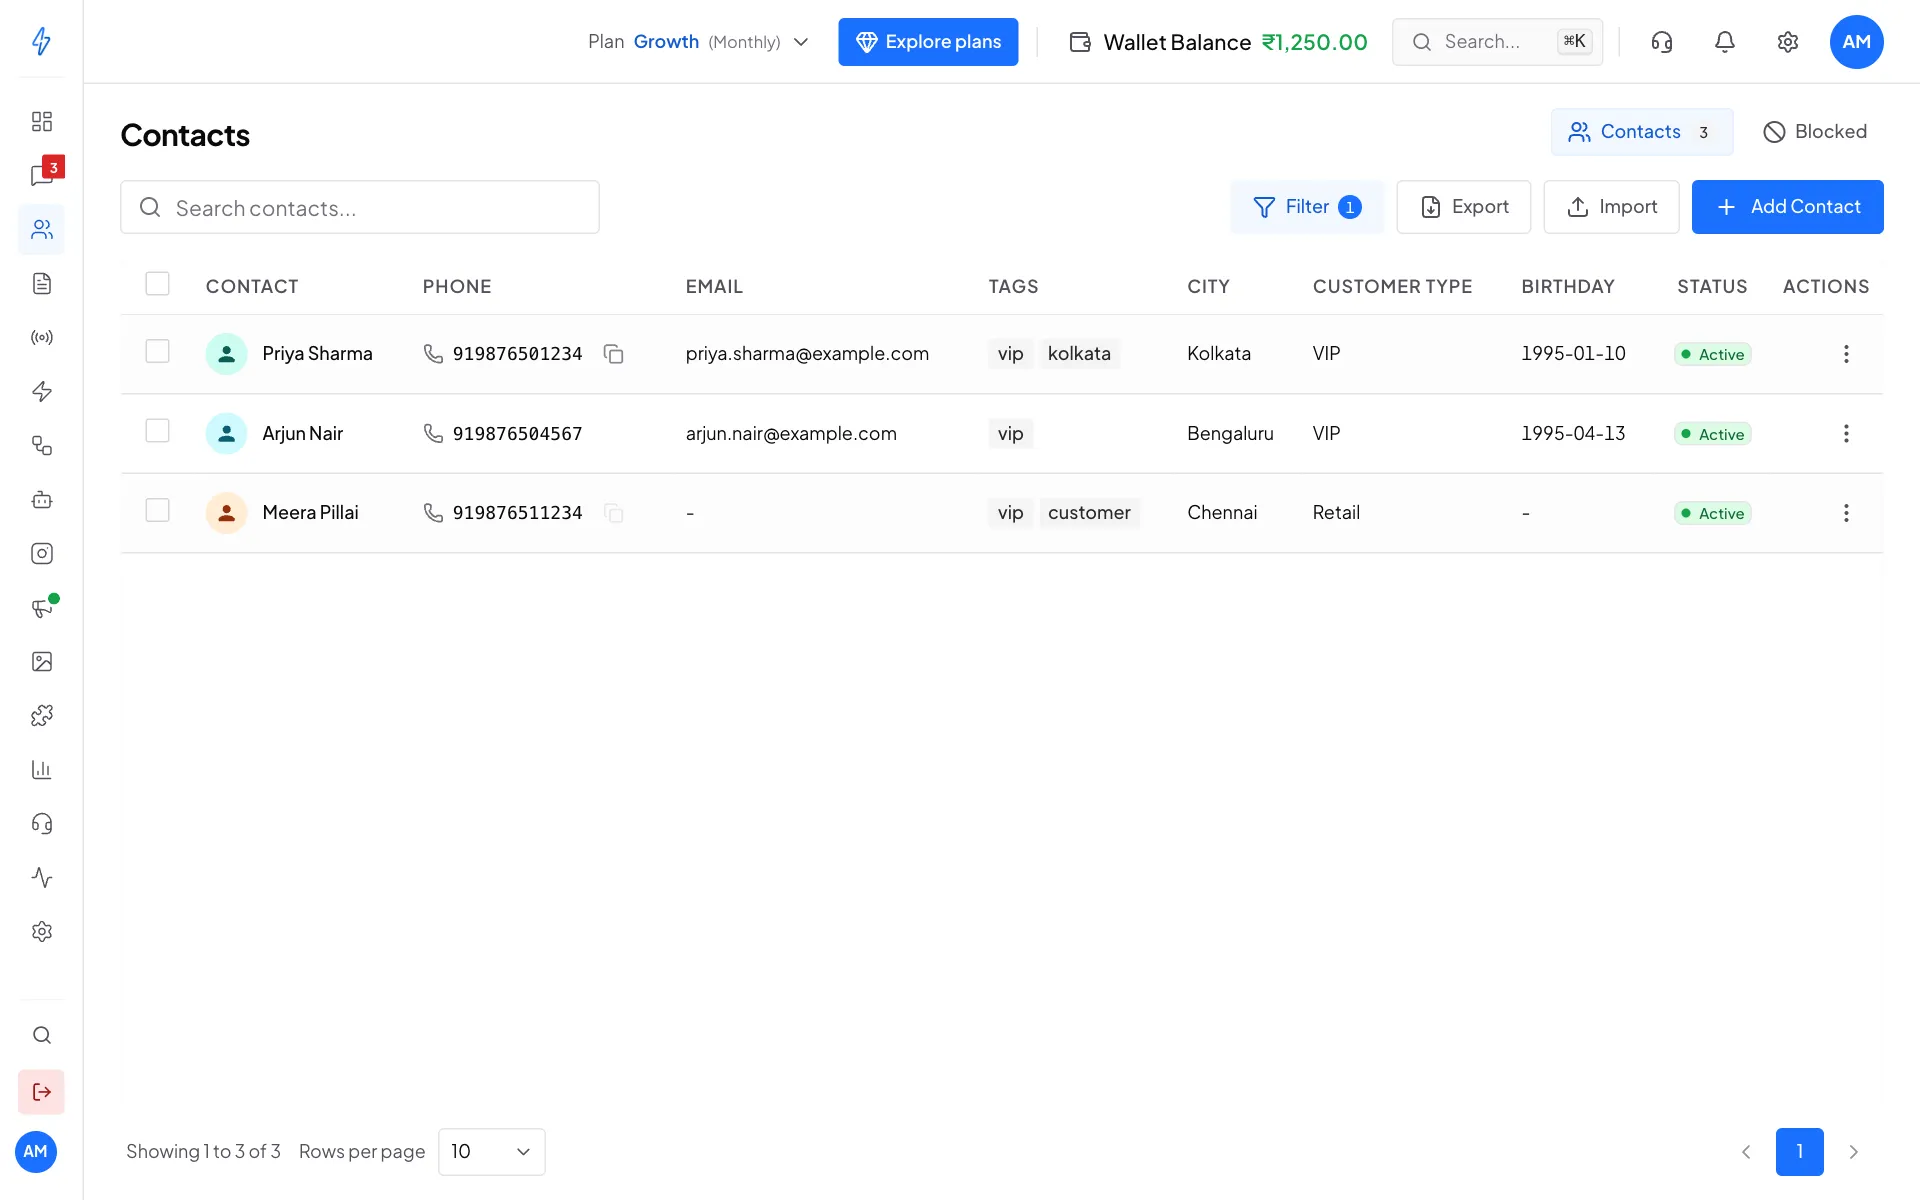Switch to the Contacts tab

pos(1641,132)
